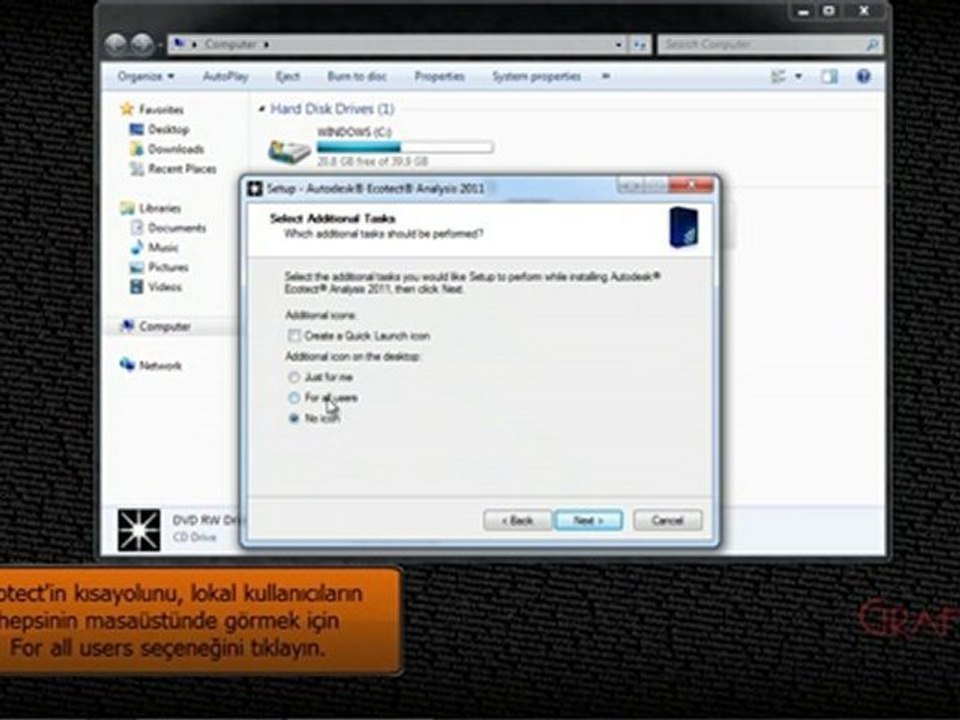Select the WINDOWS (C:) drive icon

point(289,151)
